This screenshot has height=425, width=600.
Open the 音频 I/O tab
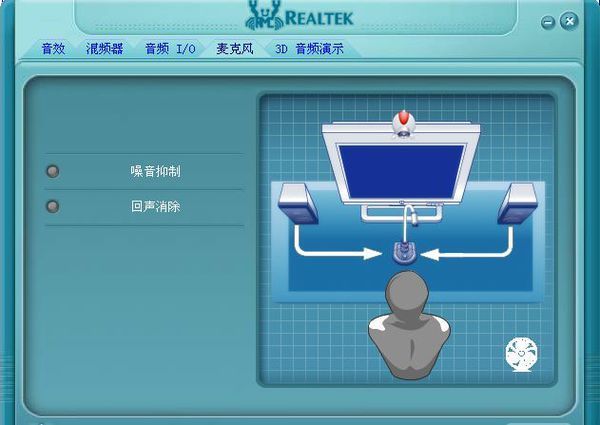coord(170,49)
